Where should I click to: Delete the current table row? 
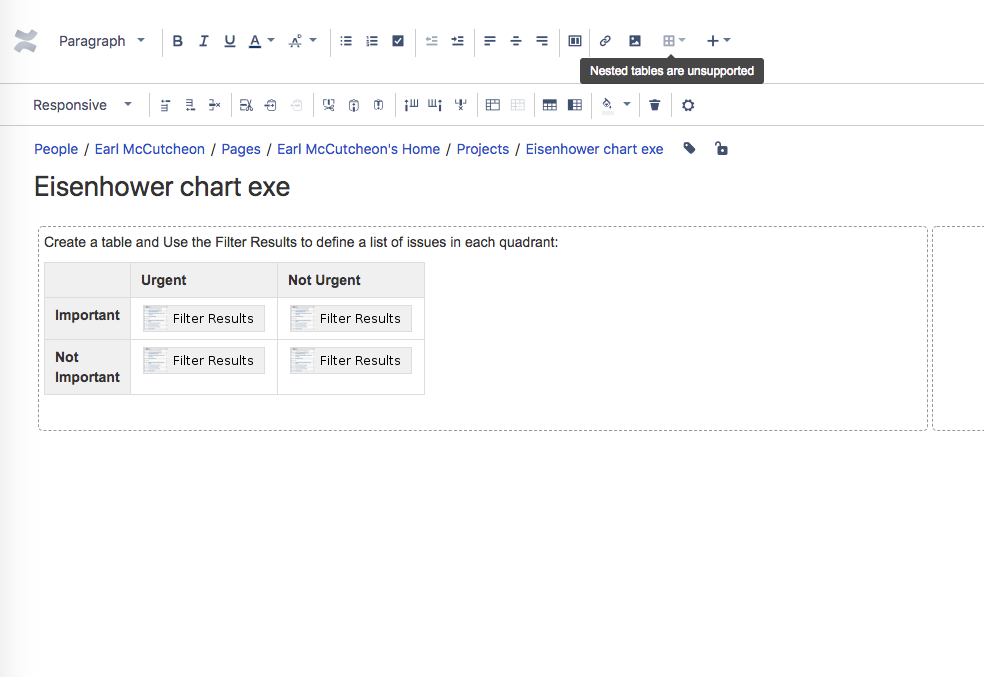tap(215, 105)
